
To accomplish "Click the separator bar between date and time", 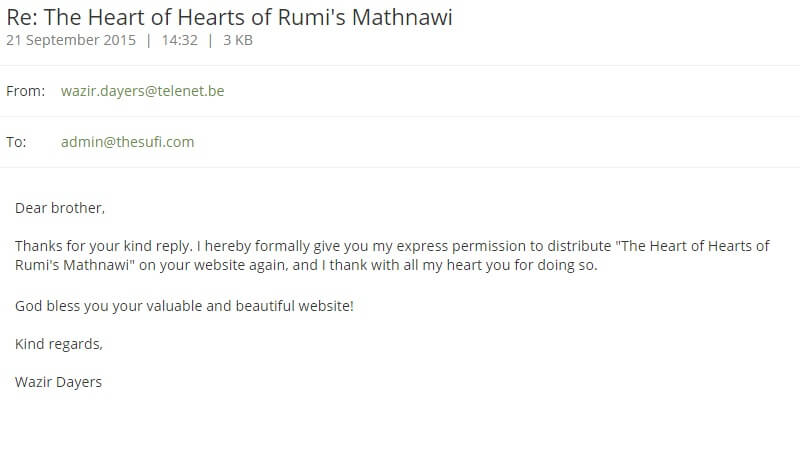I will (x=148, y=40).
